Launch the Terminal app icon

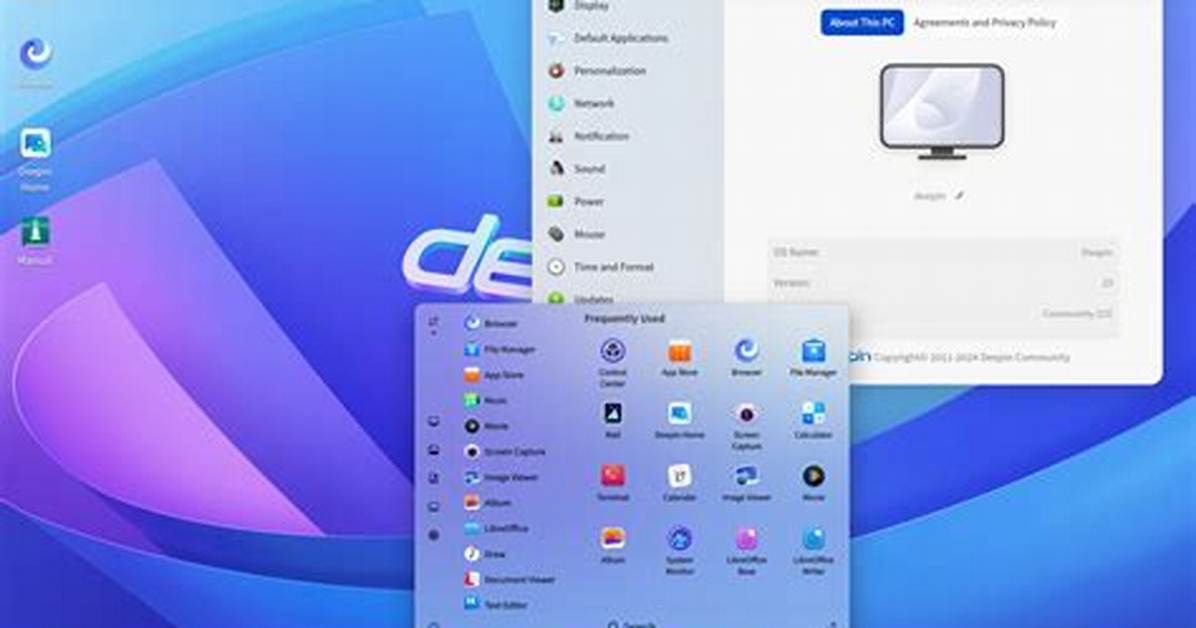[612, 477]
